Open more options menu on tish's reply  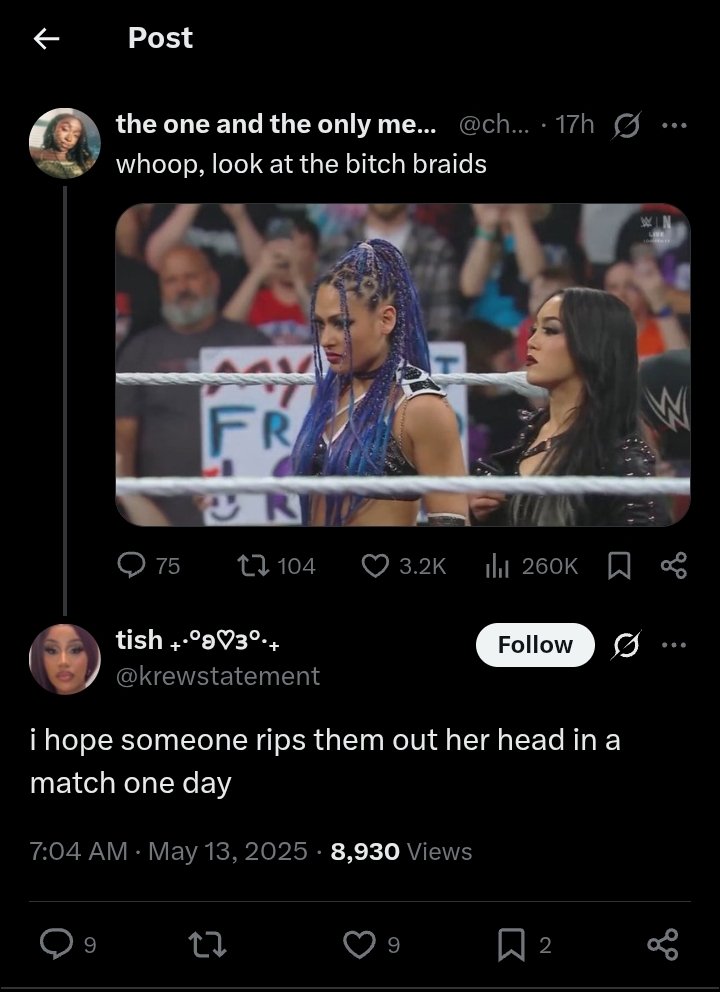pos(674,645)
